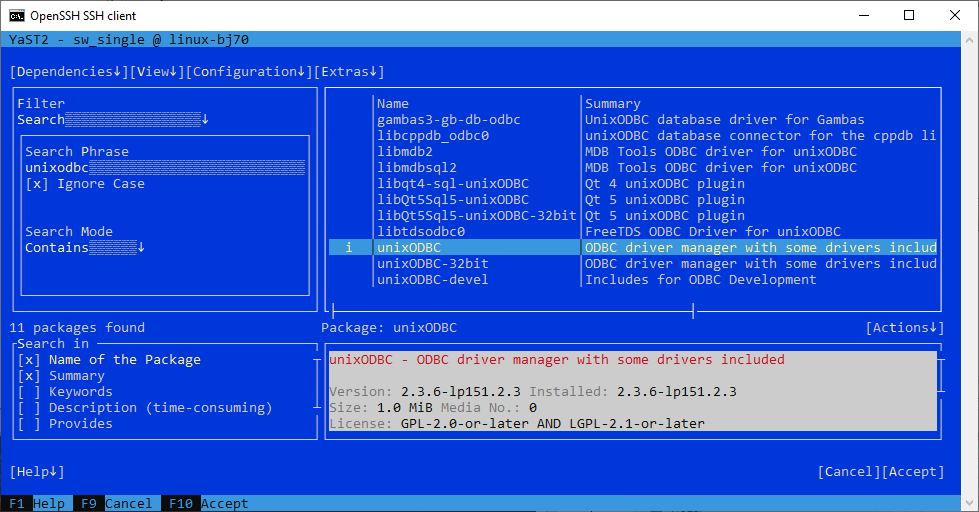Open the Configuration menu
The image size is (979, 512).
[249, 72]
